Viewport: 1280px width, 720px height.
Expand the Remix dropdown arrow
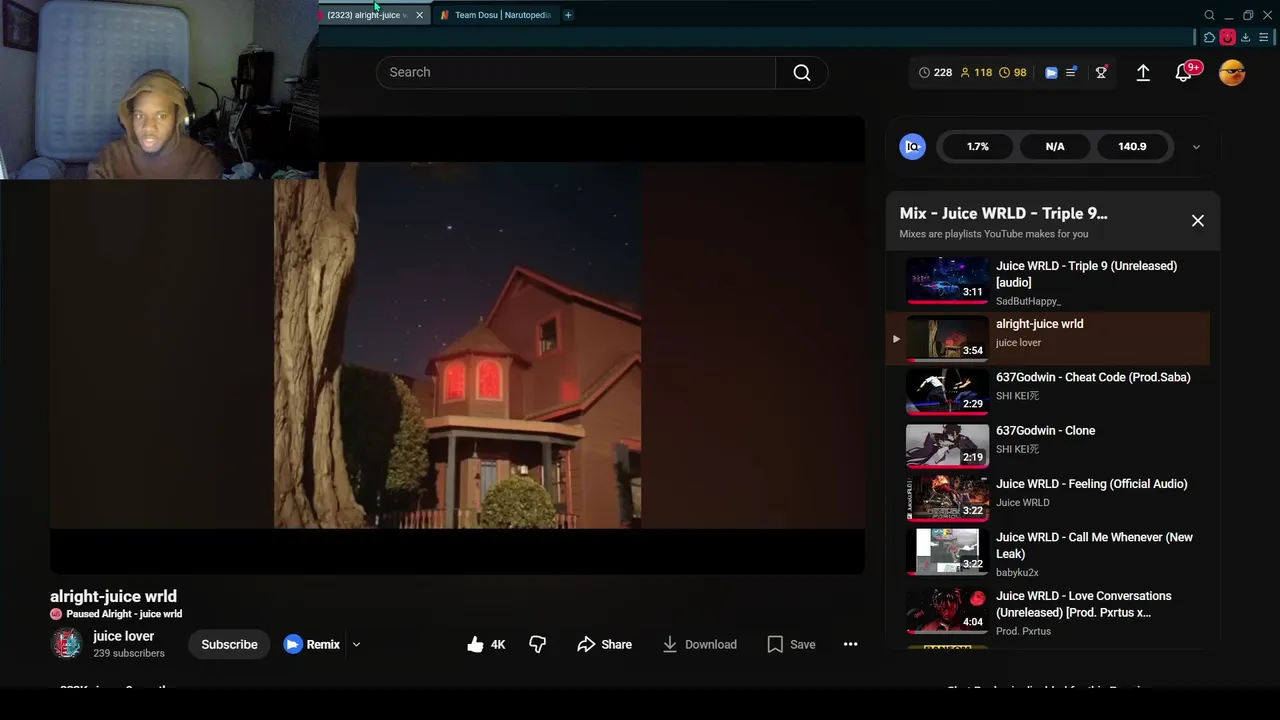[356, 645]
